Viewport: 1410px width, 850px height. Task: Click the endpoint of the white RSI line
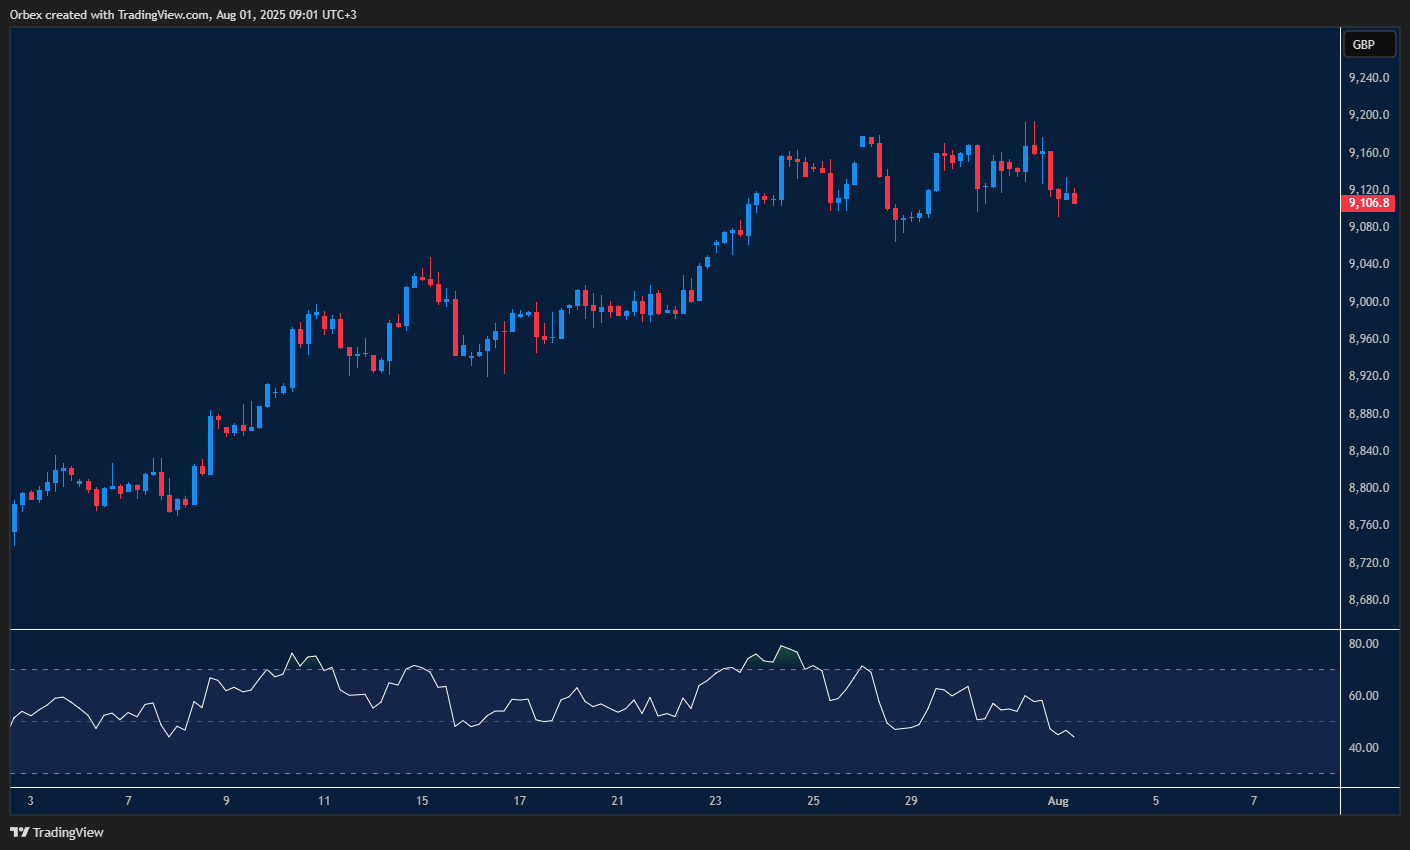pyautogui.click(x=1074, y=738)
